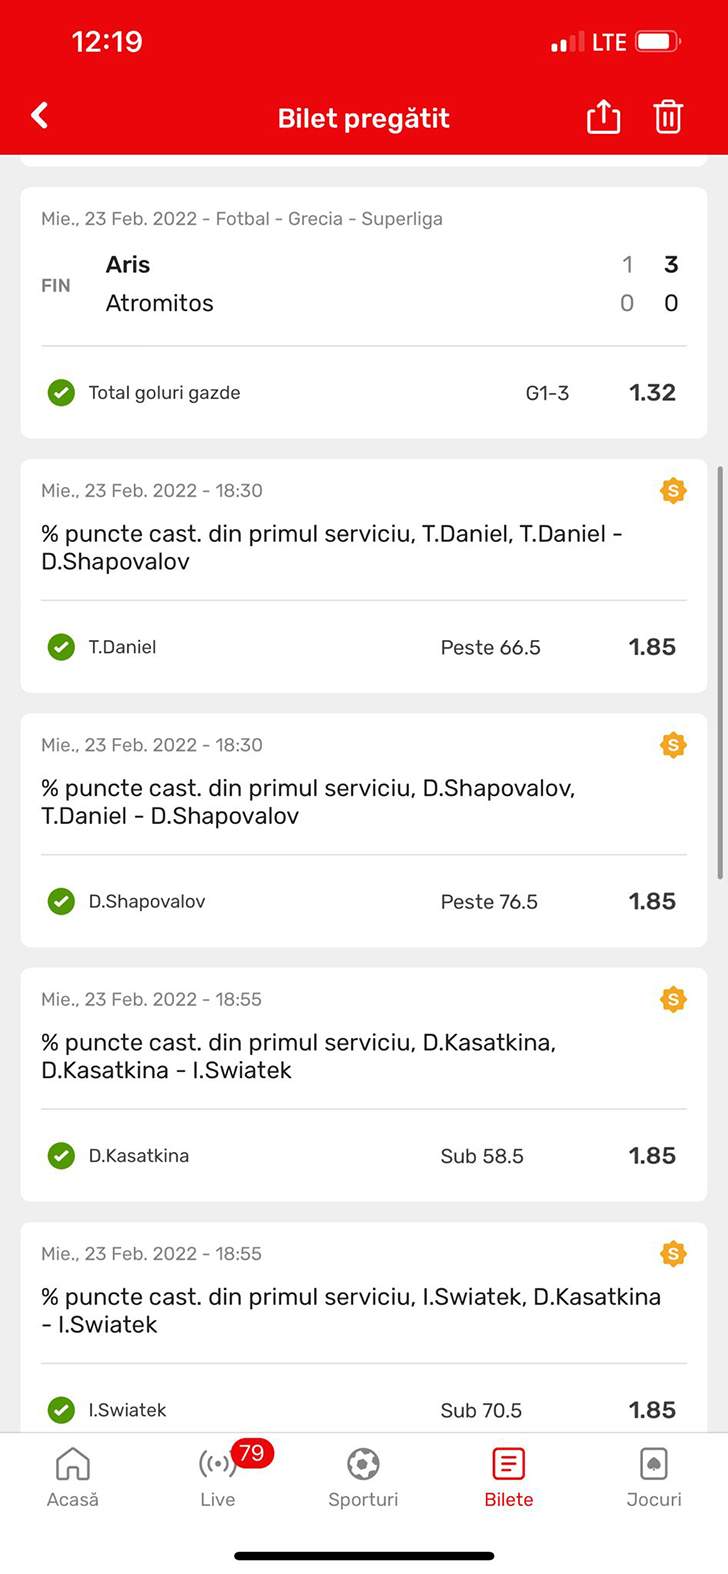This screenshot has height=1574, width=728.
Task: Tap green checkmark beside D.Kasatkina selection
Action: pos(61,1156)
